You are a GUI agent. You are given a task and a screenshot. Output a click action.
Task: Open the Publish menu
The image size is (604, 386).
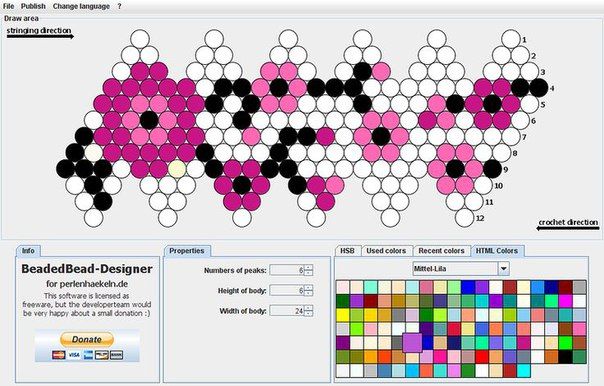pyautogui.click(x=33, y=6)
